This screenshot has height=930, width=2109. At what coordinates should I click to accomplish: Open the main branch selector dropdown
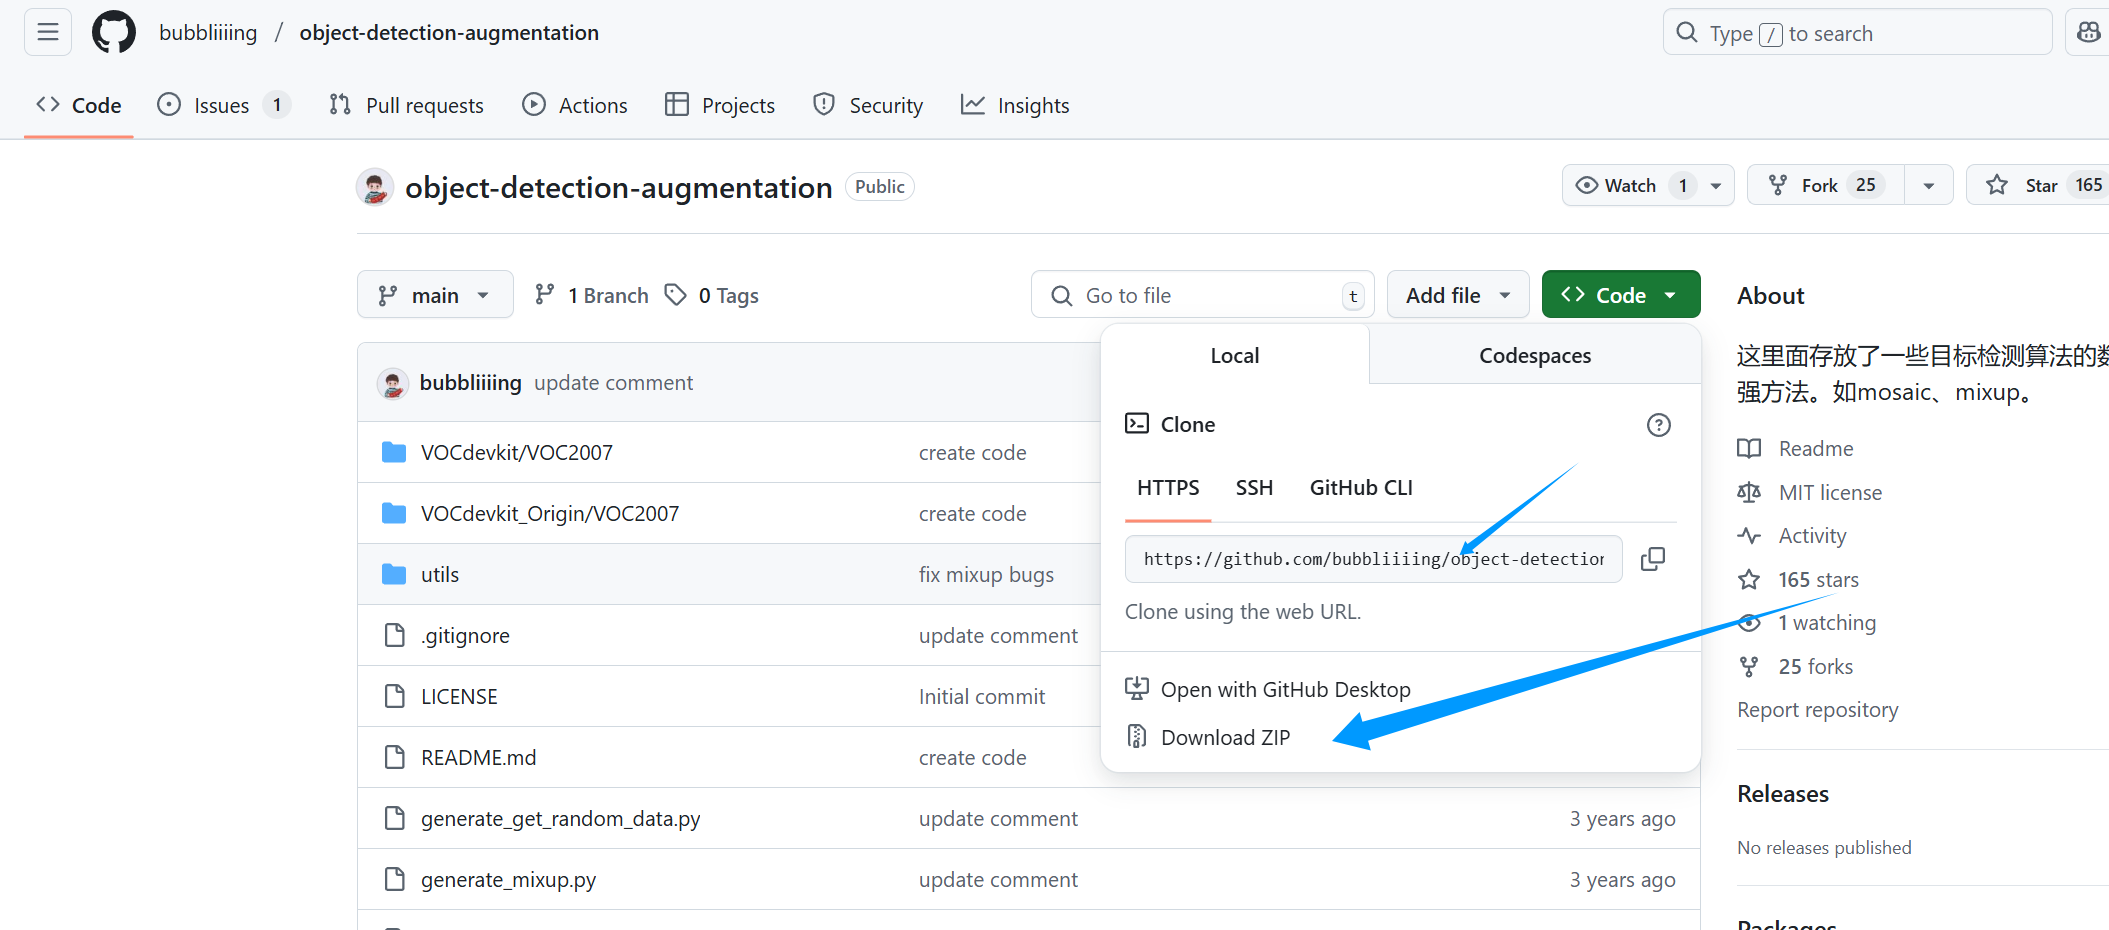(x=435, y=295)
